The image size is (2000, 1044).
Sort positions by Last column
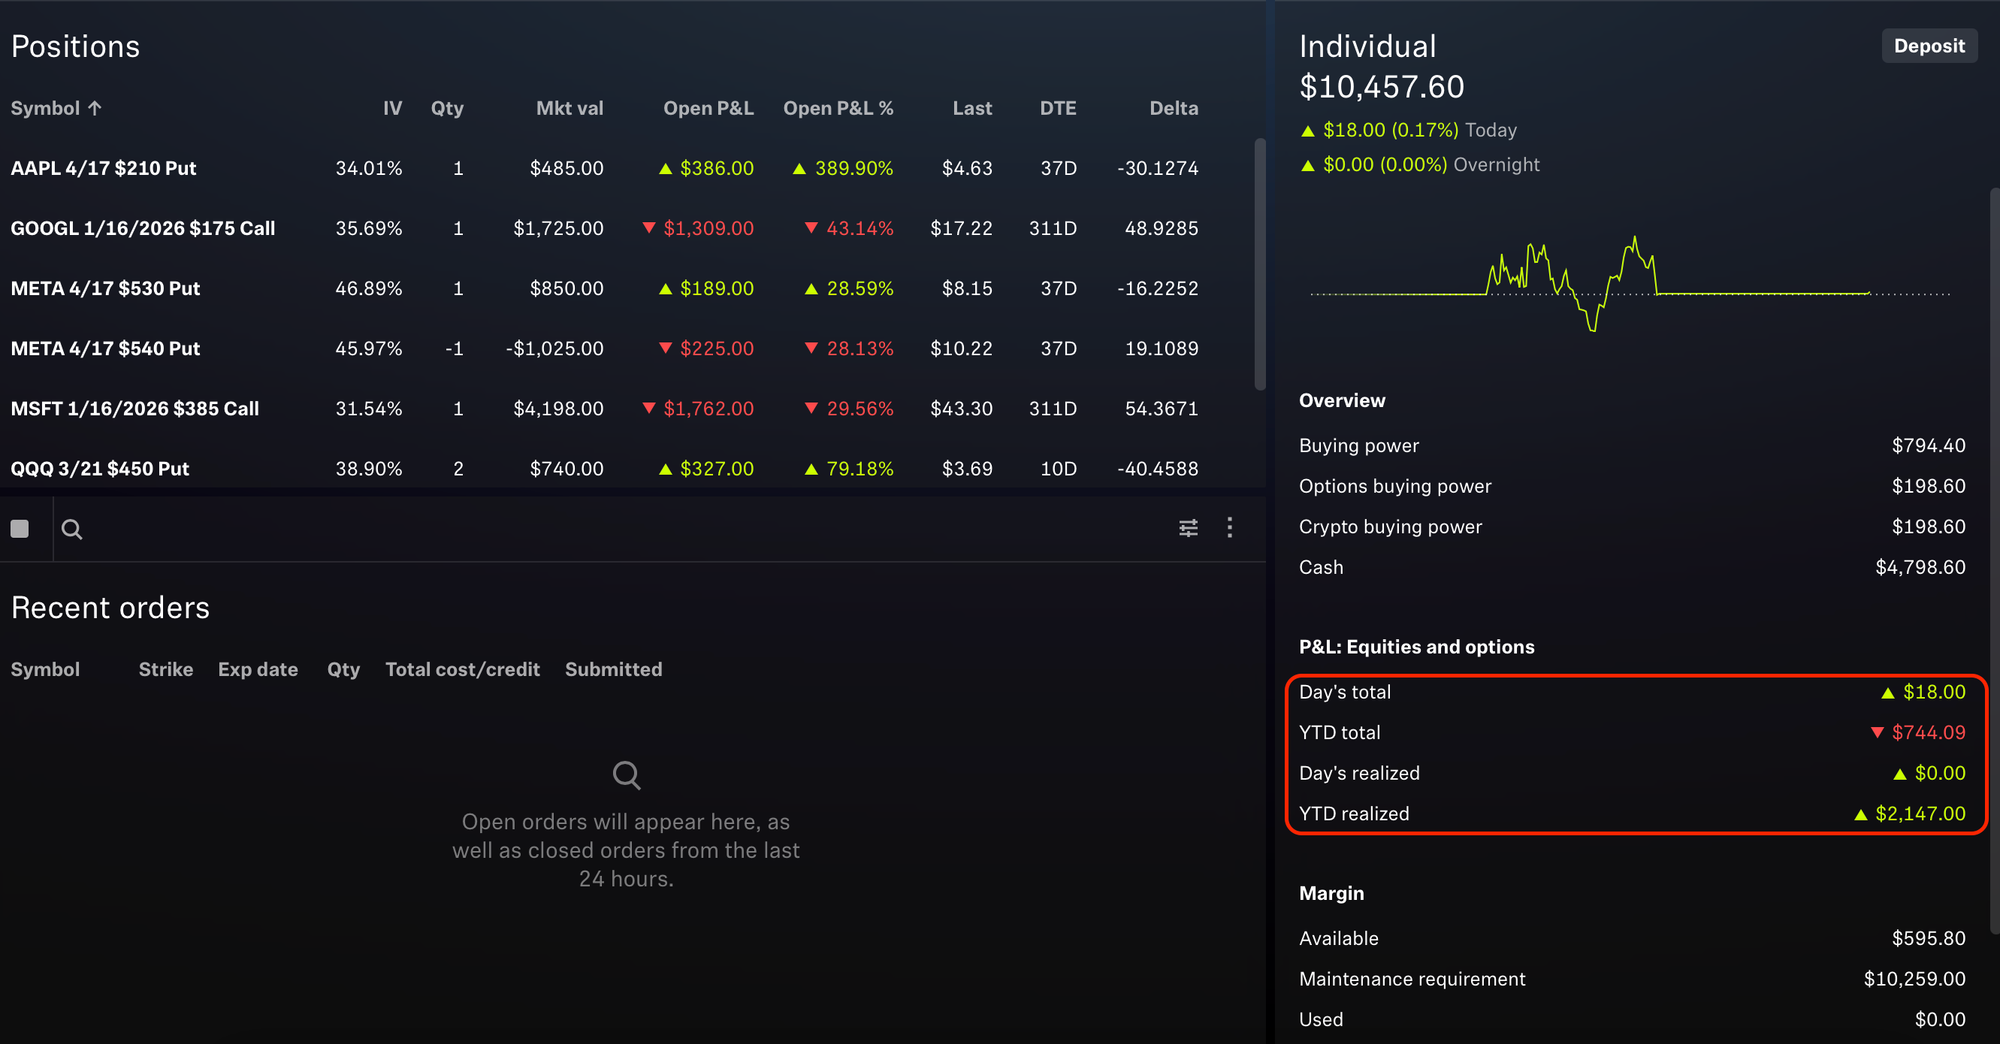(972, 108)
